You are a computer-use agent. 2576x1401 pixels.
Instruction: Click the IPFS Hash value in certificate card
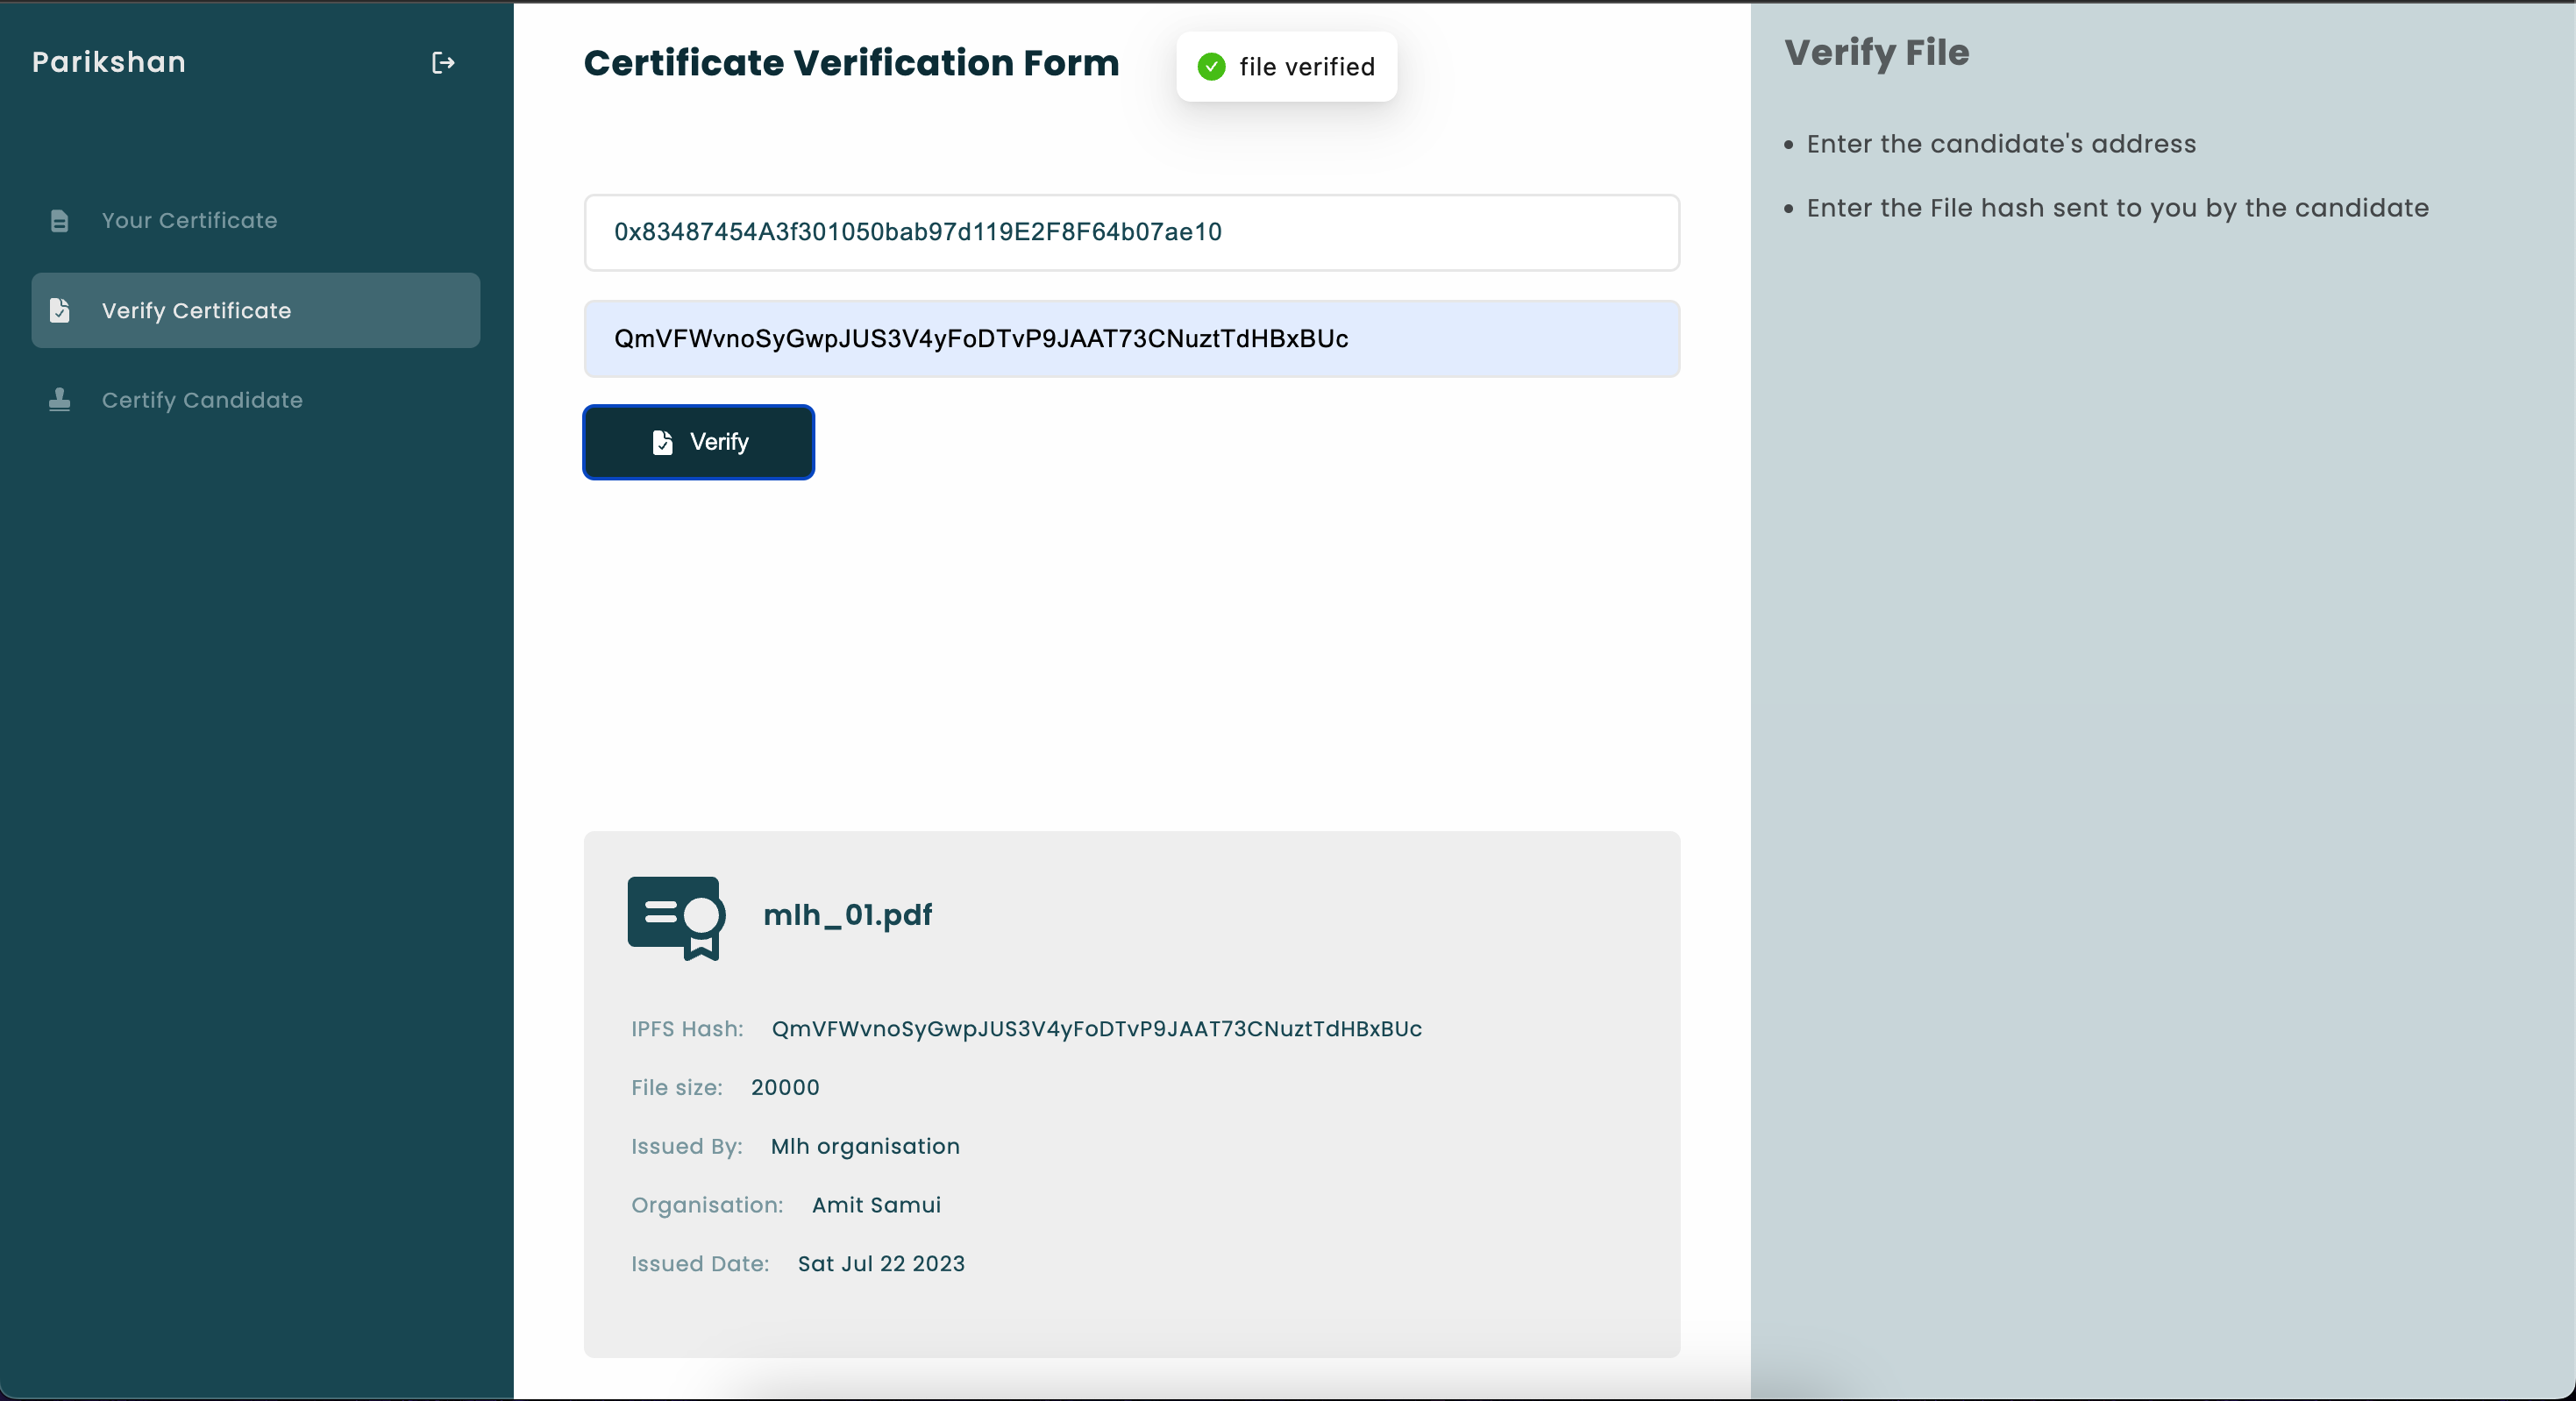pyautogui.click(x=1096, y=1029)
